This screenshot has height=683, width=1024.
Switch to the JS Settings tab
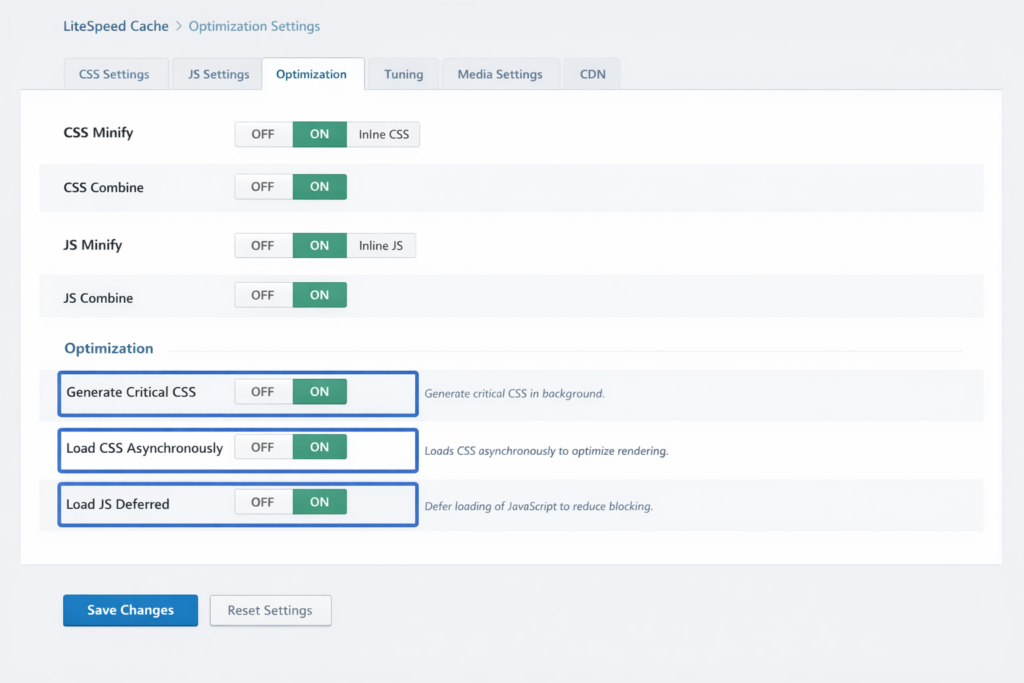click(218, 74)
